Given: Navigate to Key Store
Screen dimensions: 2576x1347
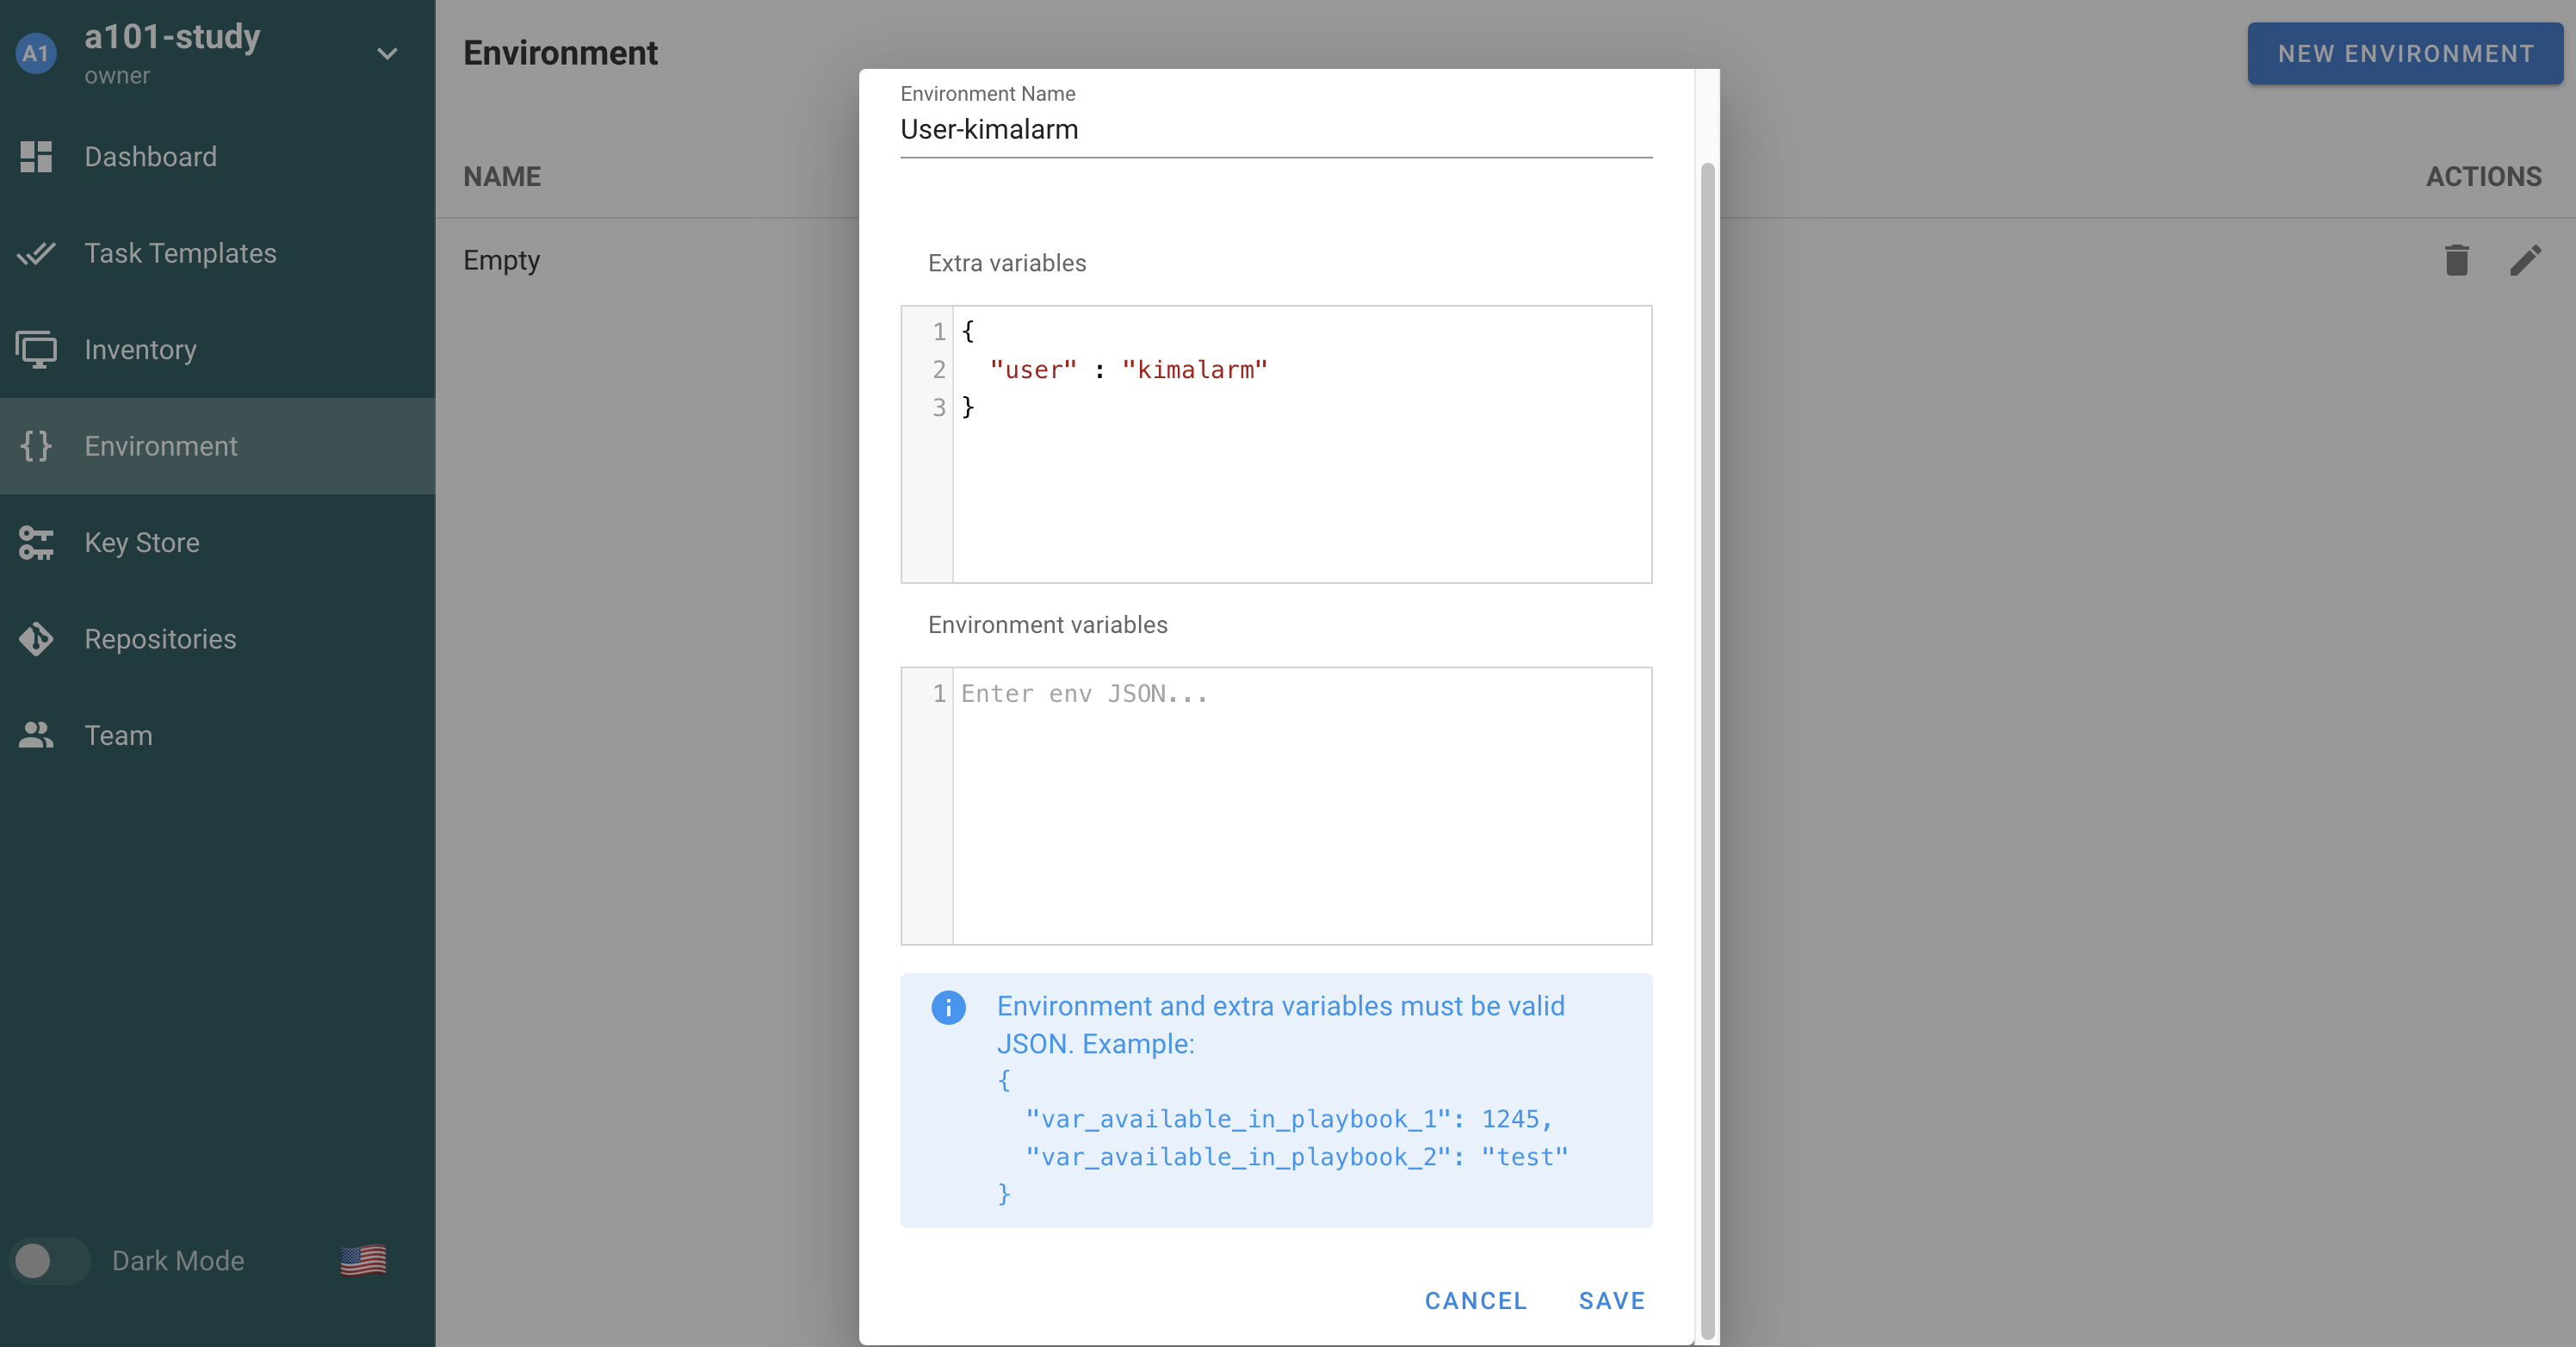Looking at the screenshot, I should point(217,543).
